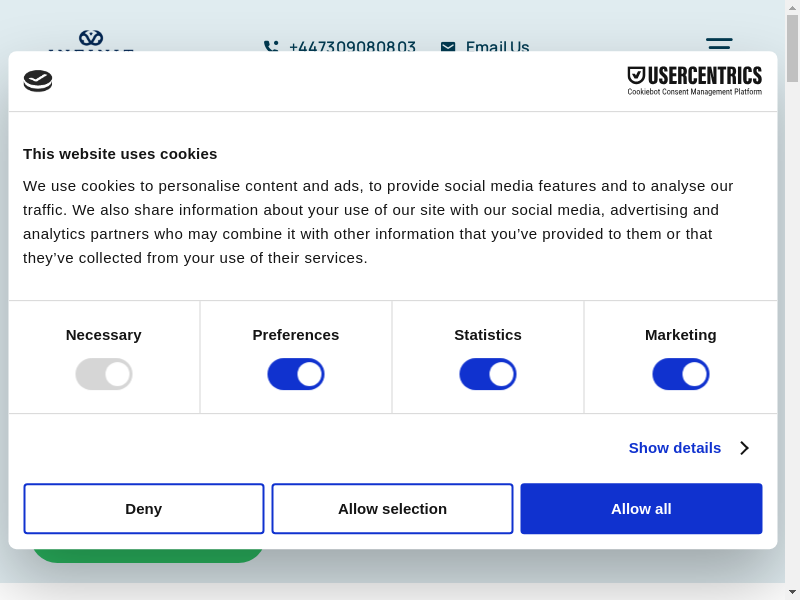Click the chevron arrow next to Show details
The image size is (800, 600).
(744, 448)
